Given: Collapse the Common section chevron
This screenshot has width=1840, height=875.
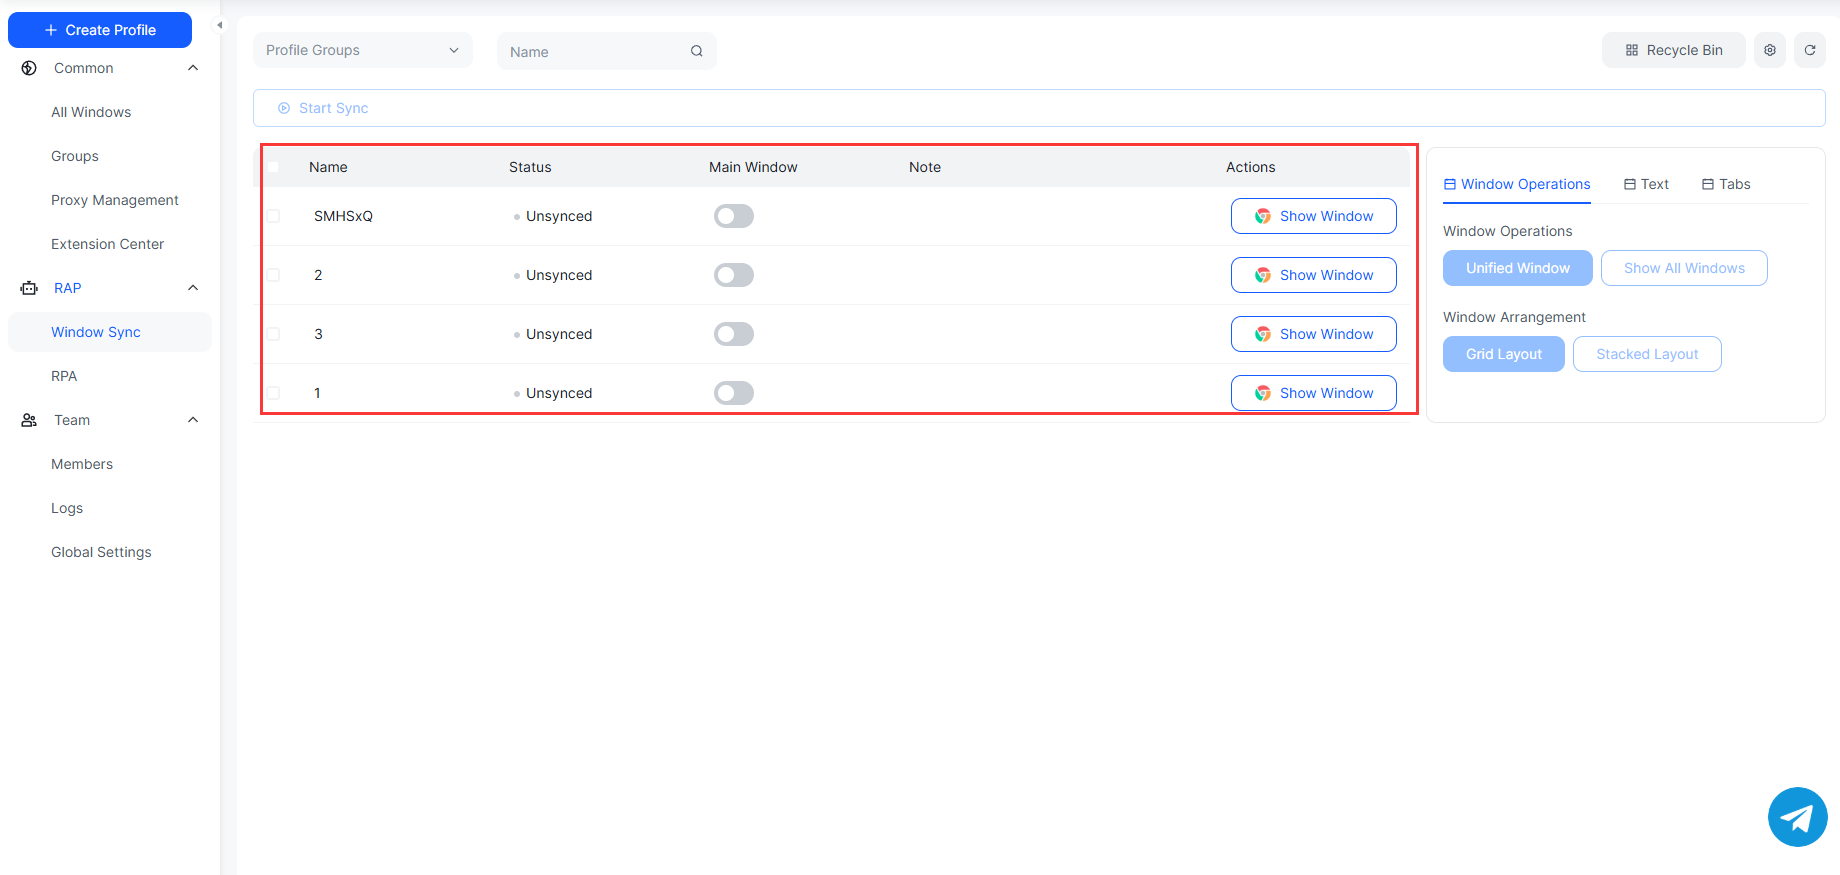Looking at the screenshot, I should pos(193,68).
